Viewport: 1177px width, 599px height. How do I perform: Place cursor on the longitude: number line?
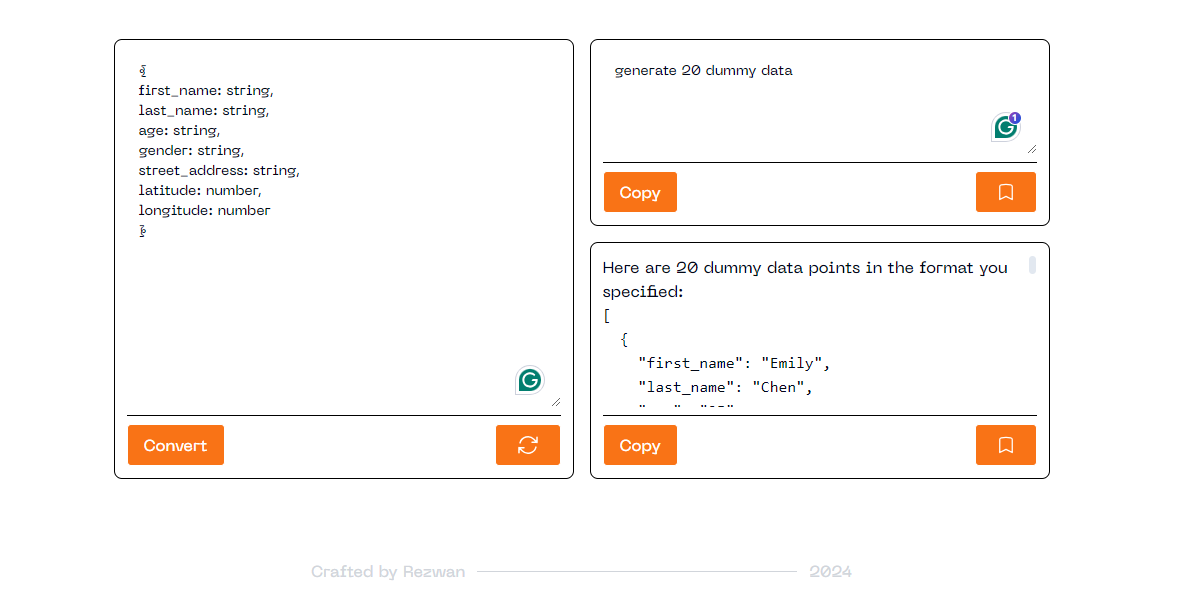coord(204,211)
